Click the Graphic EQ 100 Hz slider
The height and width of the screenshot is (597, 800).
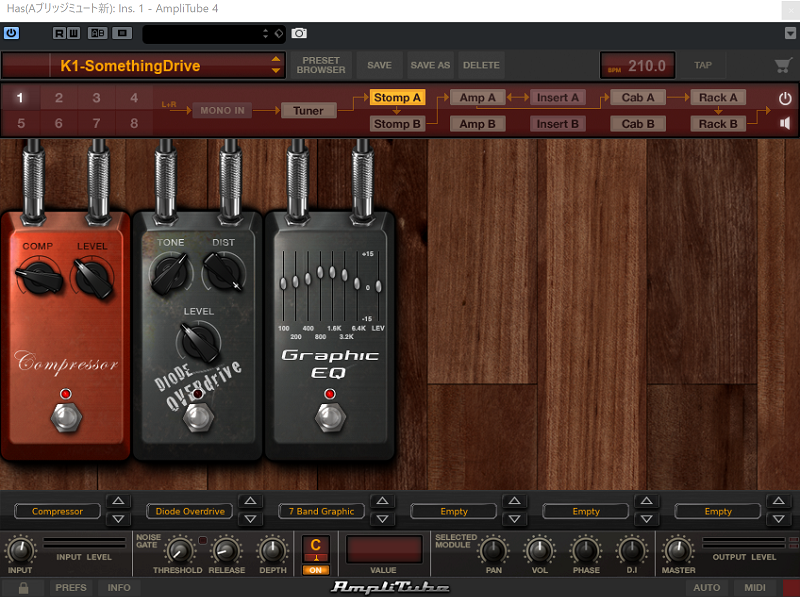click(284, 285)
